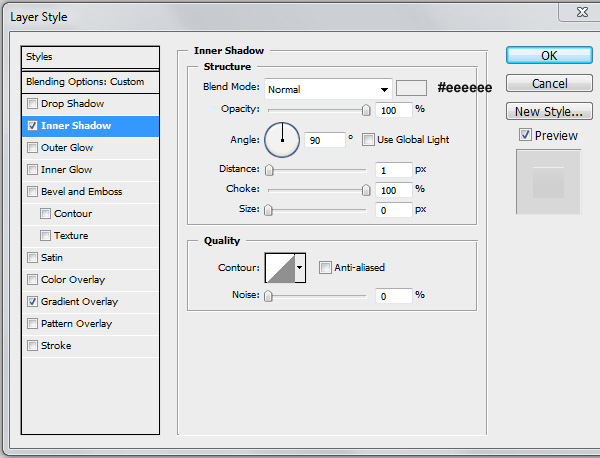Click the Choke value field
The height and width of the screenshot is (458, 600).
[x=394, y=190]
